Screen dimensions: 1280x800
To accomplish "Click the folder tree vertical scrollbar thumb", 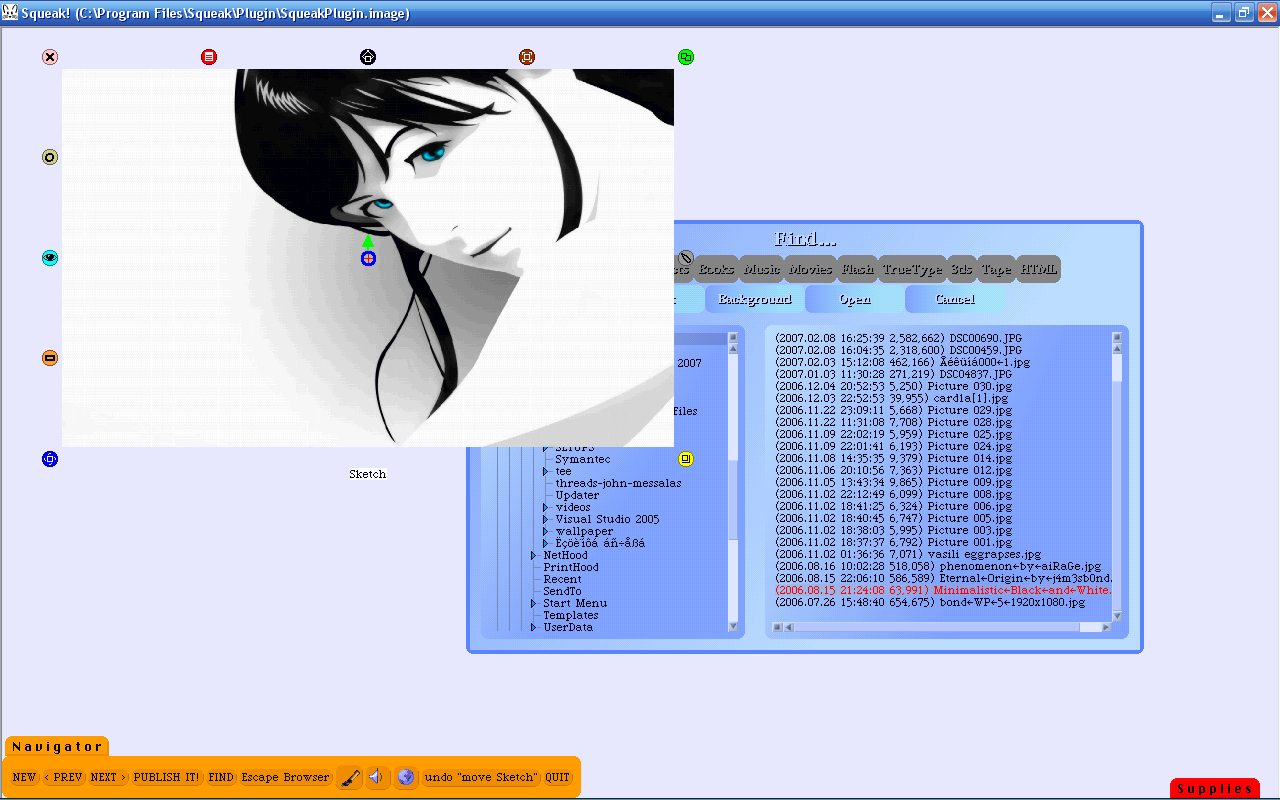I will [733, 500].
